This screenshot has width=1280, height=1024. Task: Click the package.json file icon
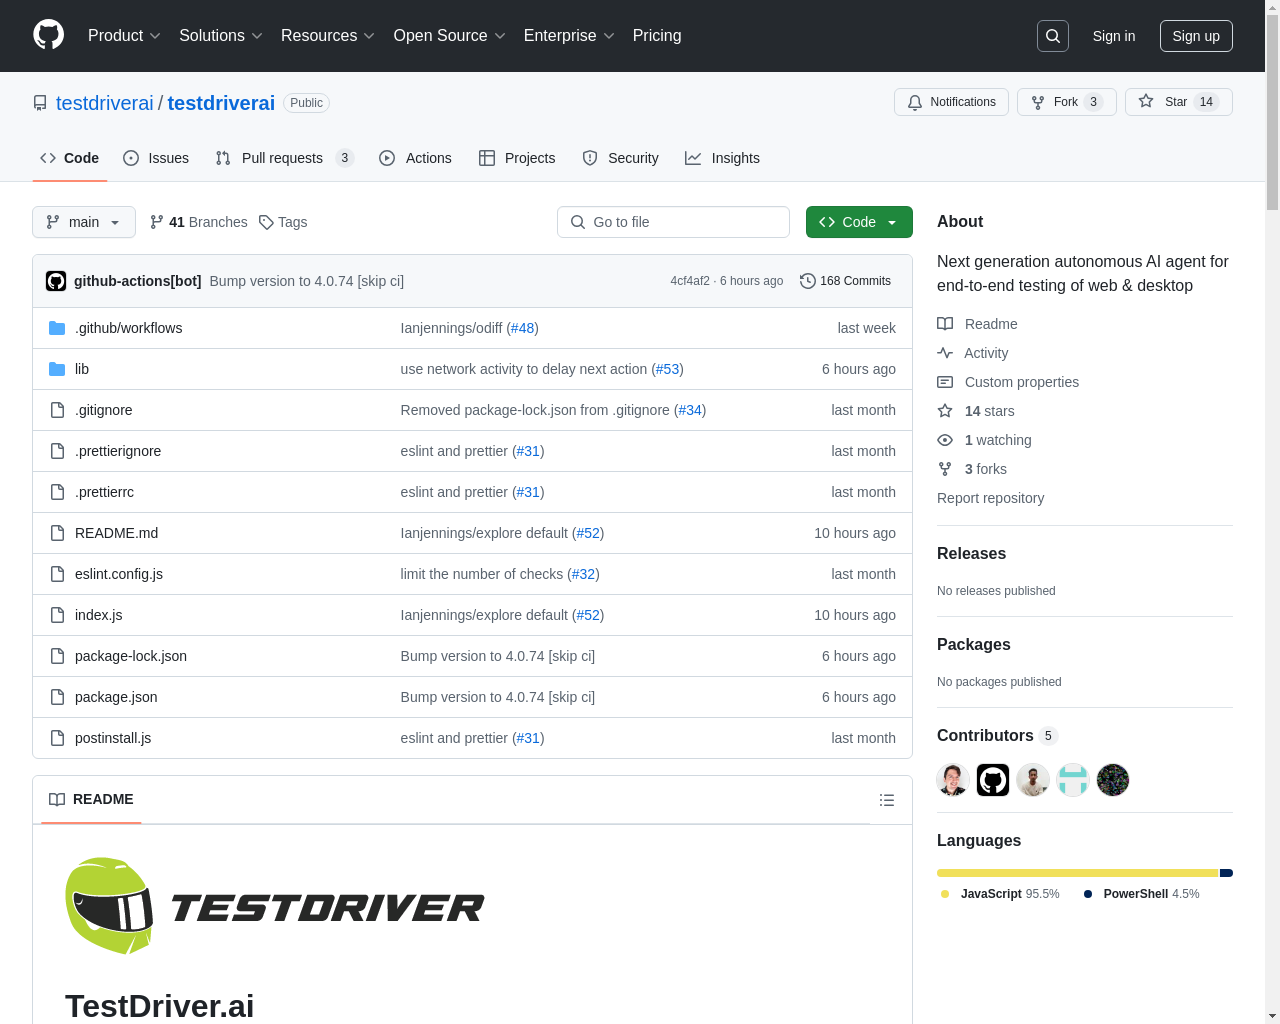pos(57,697)
